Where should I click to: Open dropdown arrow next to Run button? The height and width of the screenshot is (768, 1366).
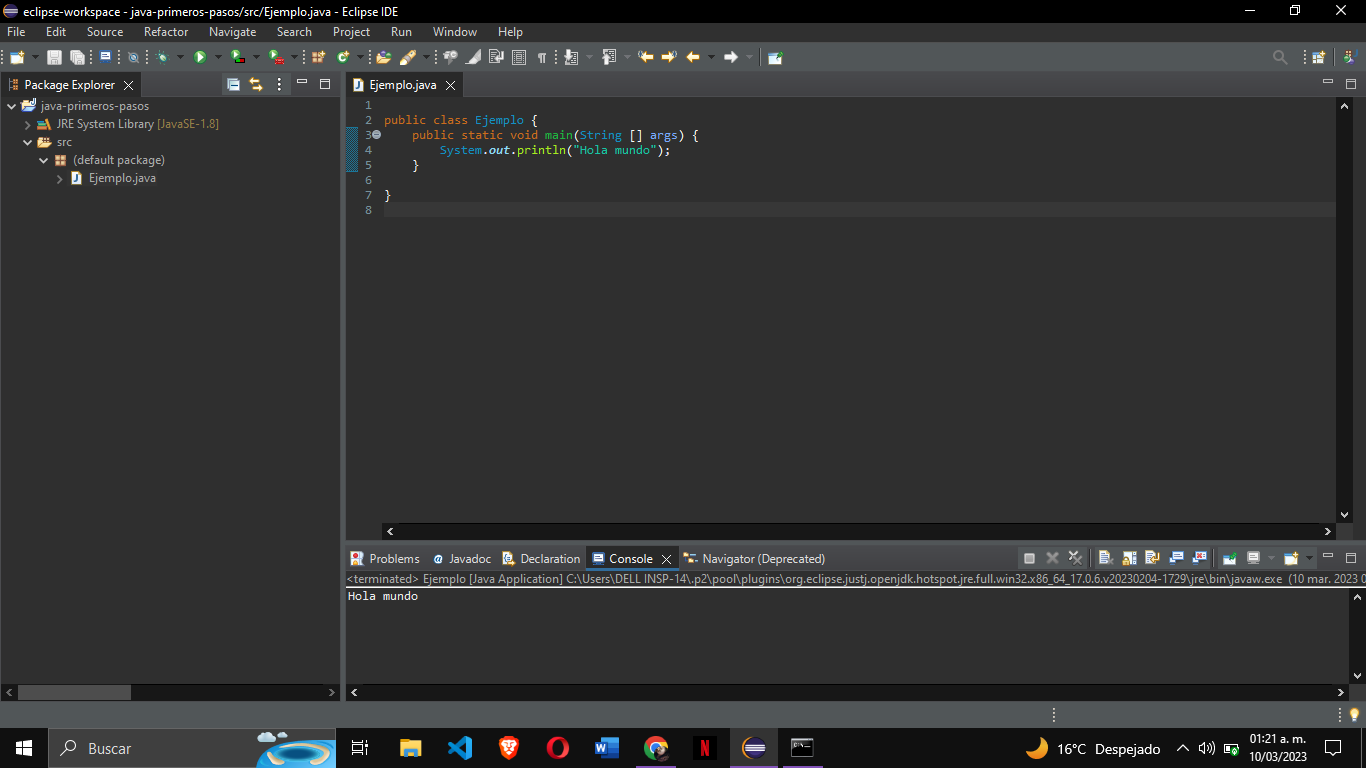point(218,57)
